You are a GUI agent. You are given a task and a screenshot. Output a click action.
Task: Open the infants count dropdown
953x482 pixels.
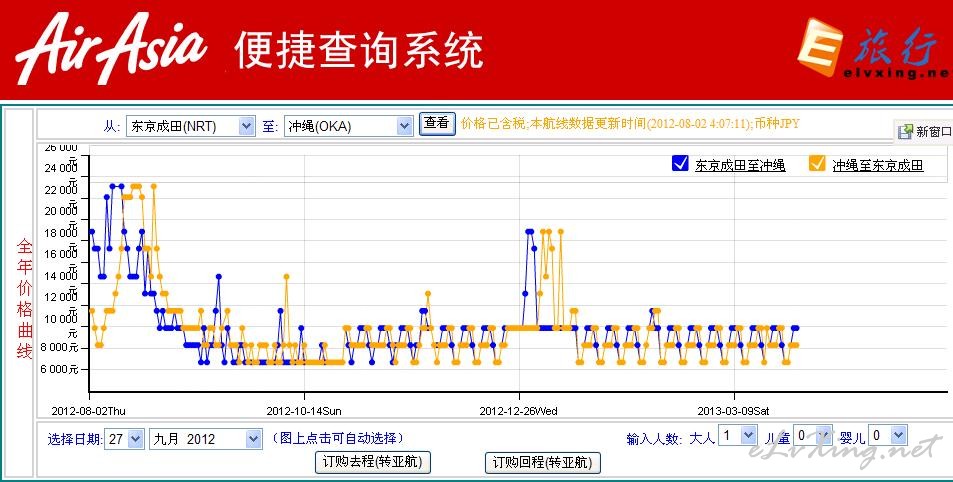(888, 435)
